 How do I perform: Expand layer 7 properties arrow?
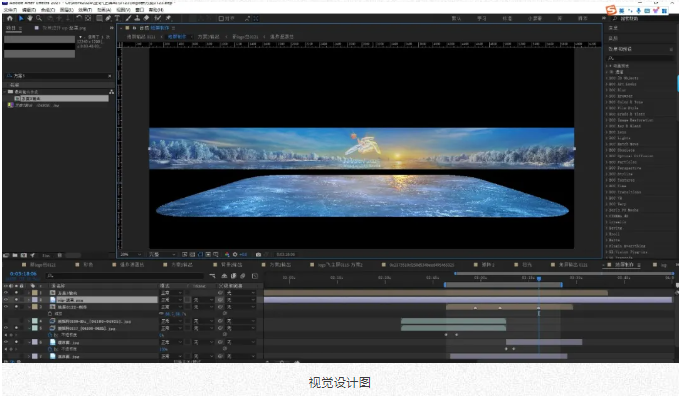[29, 356]
